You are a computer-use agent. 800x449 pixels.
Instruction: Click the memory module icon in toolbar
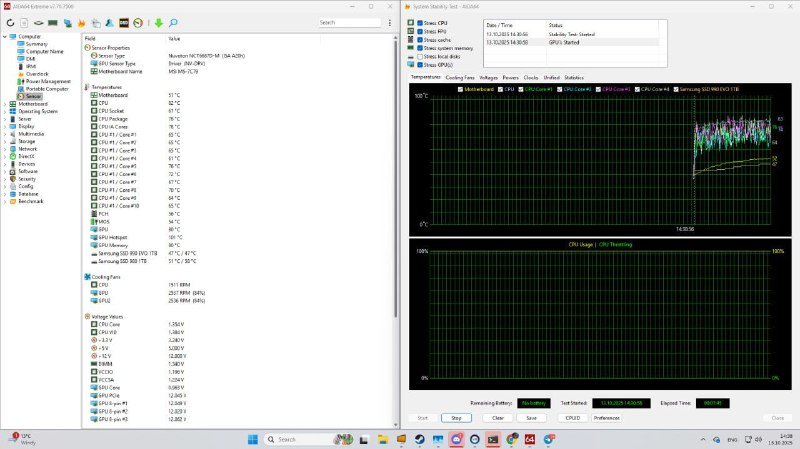pyautogui.click(x=53, y=23)
